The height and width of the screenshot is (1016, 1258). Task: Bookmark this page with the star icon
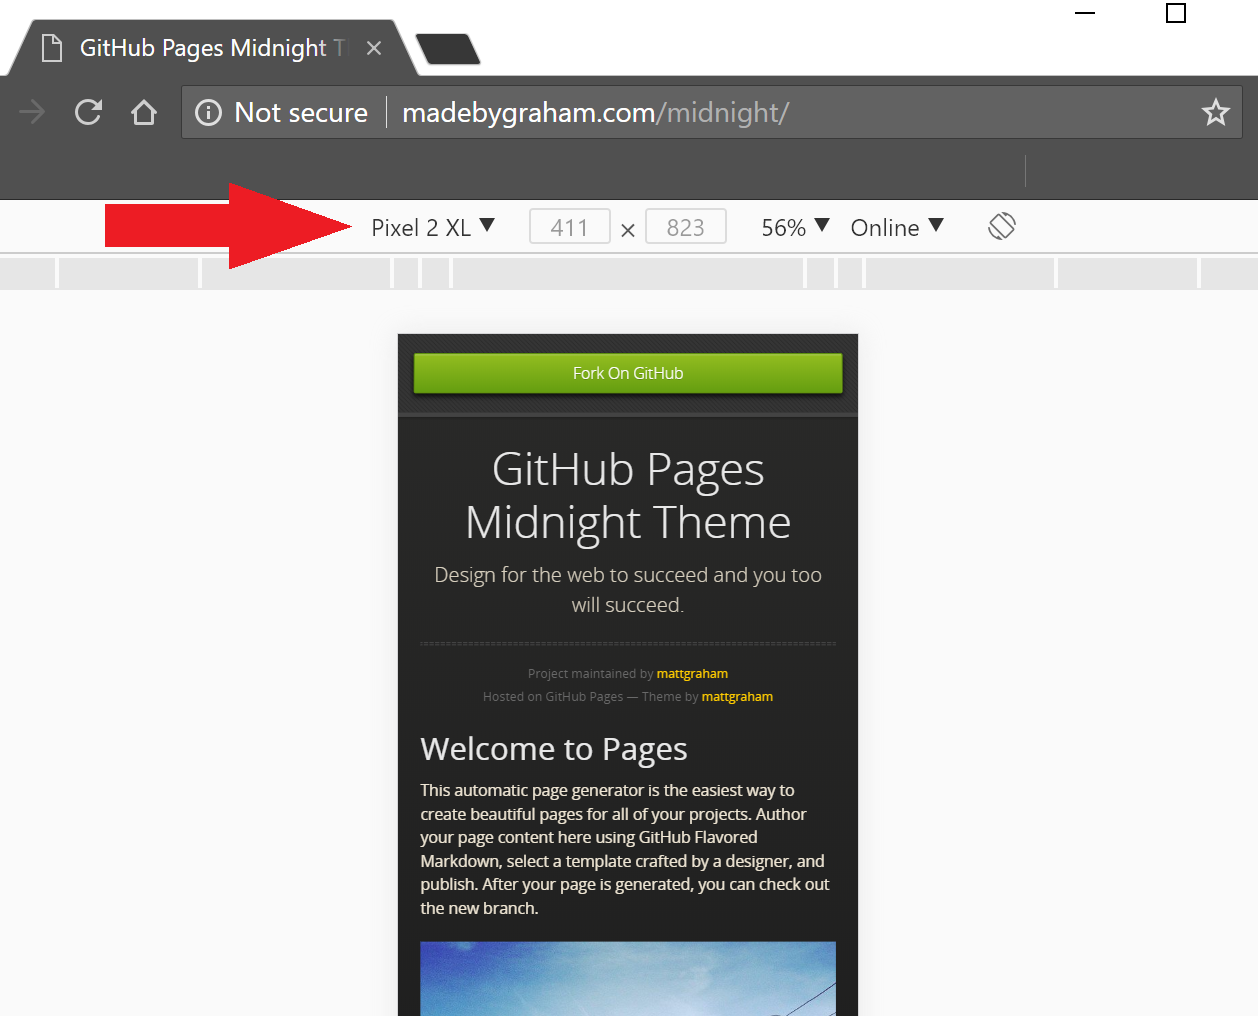point(1215,112)
